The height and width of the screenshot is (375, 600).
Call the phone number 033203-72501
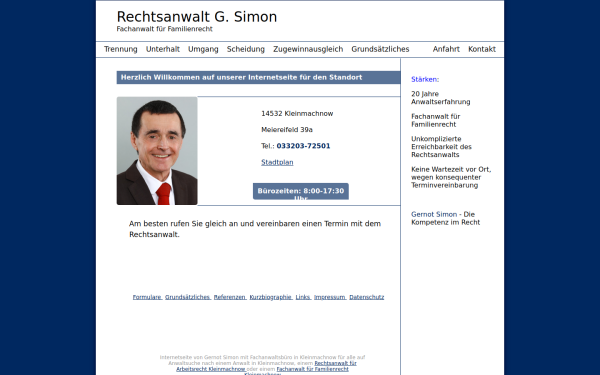coord(303,146)
